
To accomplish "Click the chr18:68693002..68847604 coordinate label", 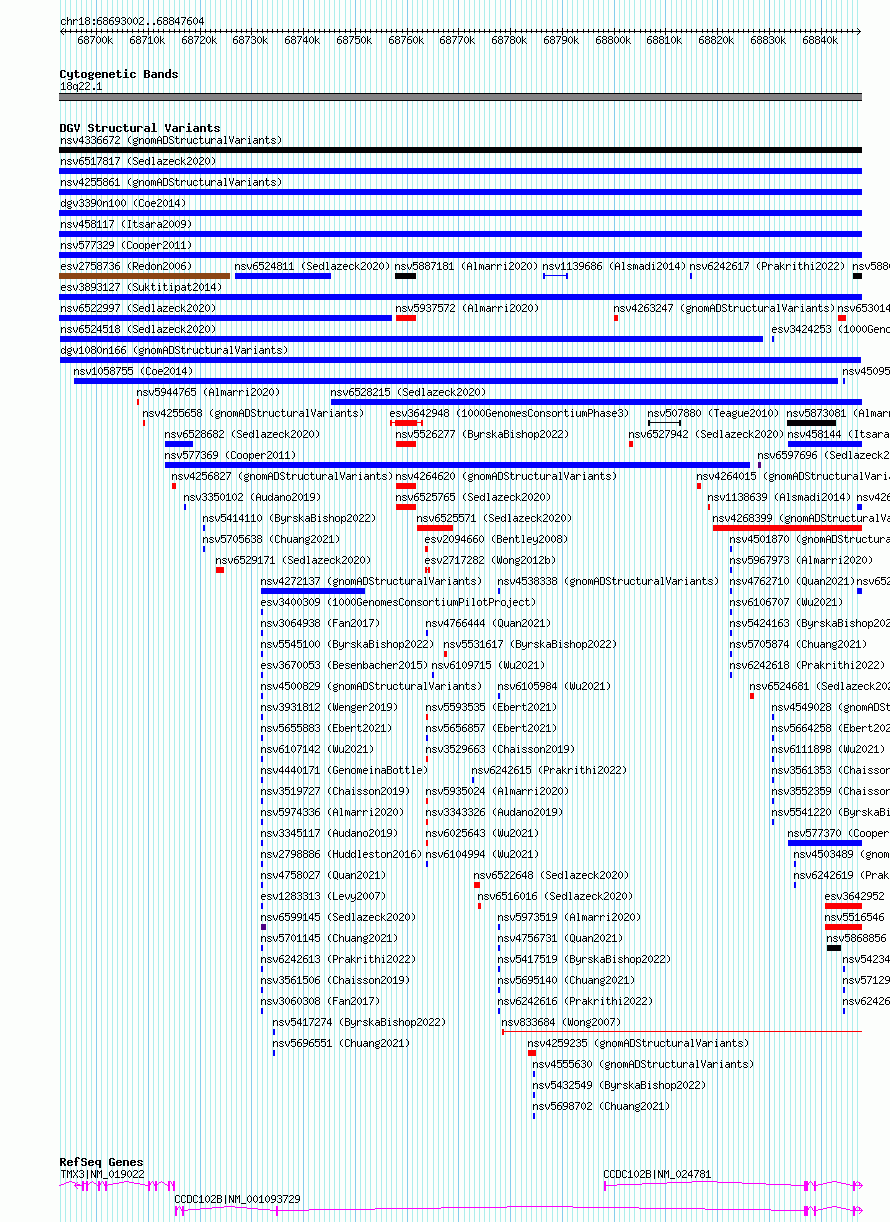I will 132,21.
